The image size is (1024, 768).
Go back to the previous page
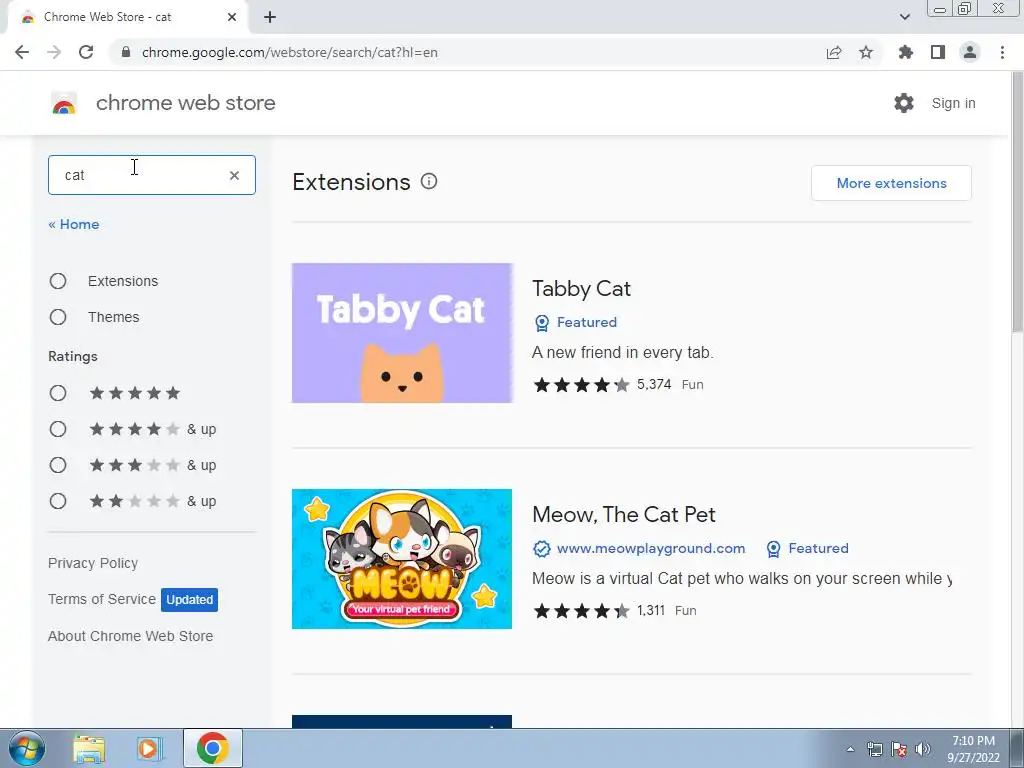22,52
